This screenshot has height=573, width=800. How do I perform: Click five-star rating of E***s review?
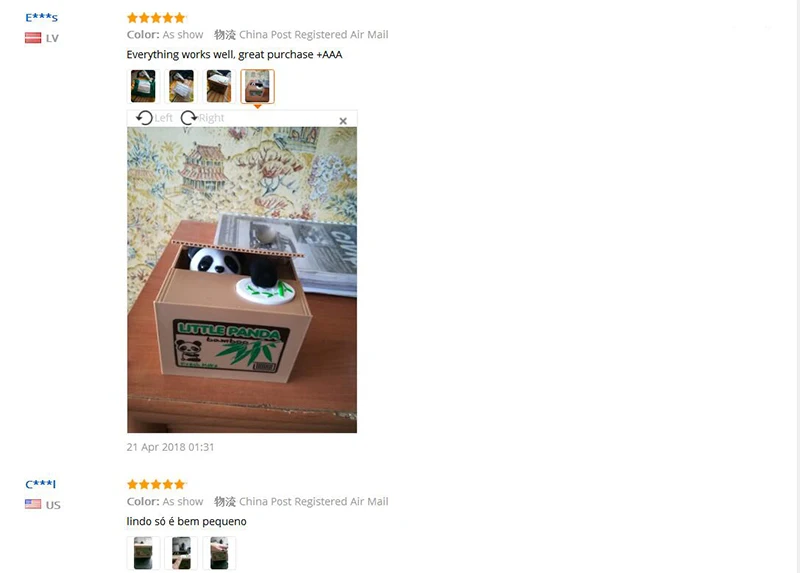click(x=156, y=18)
